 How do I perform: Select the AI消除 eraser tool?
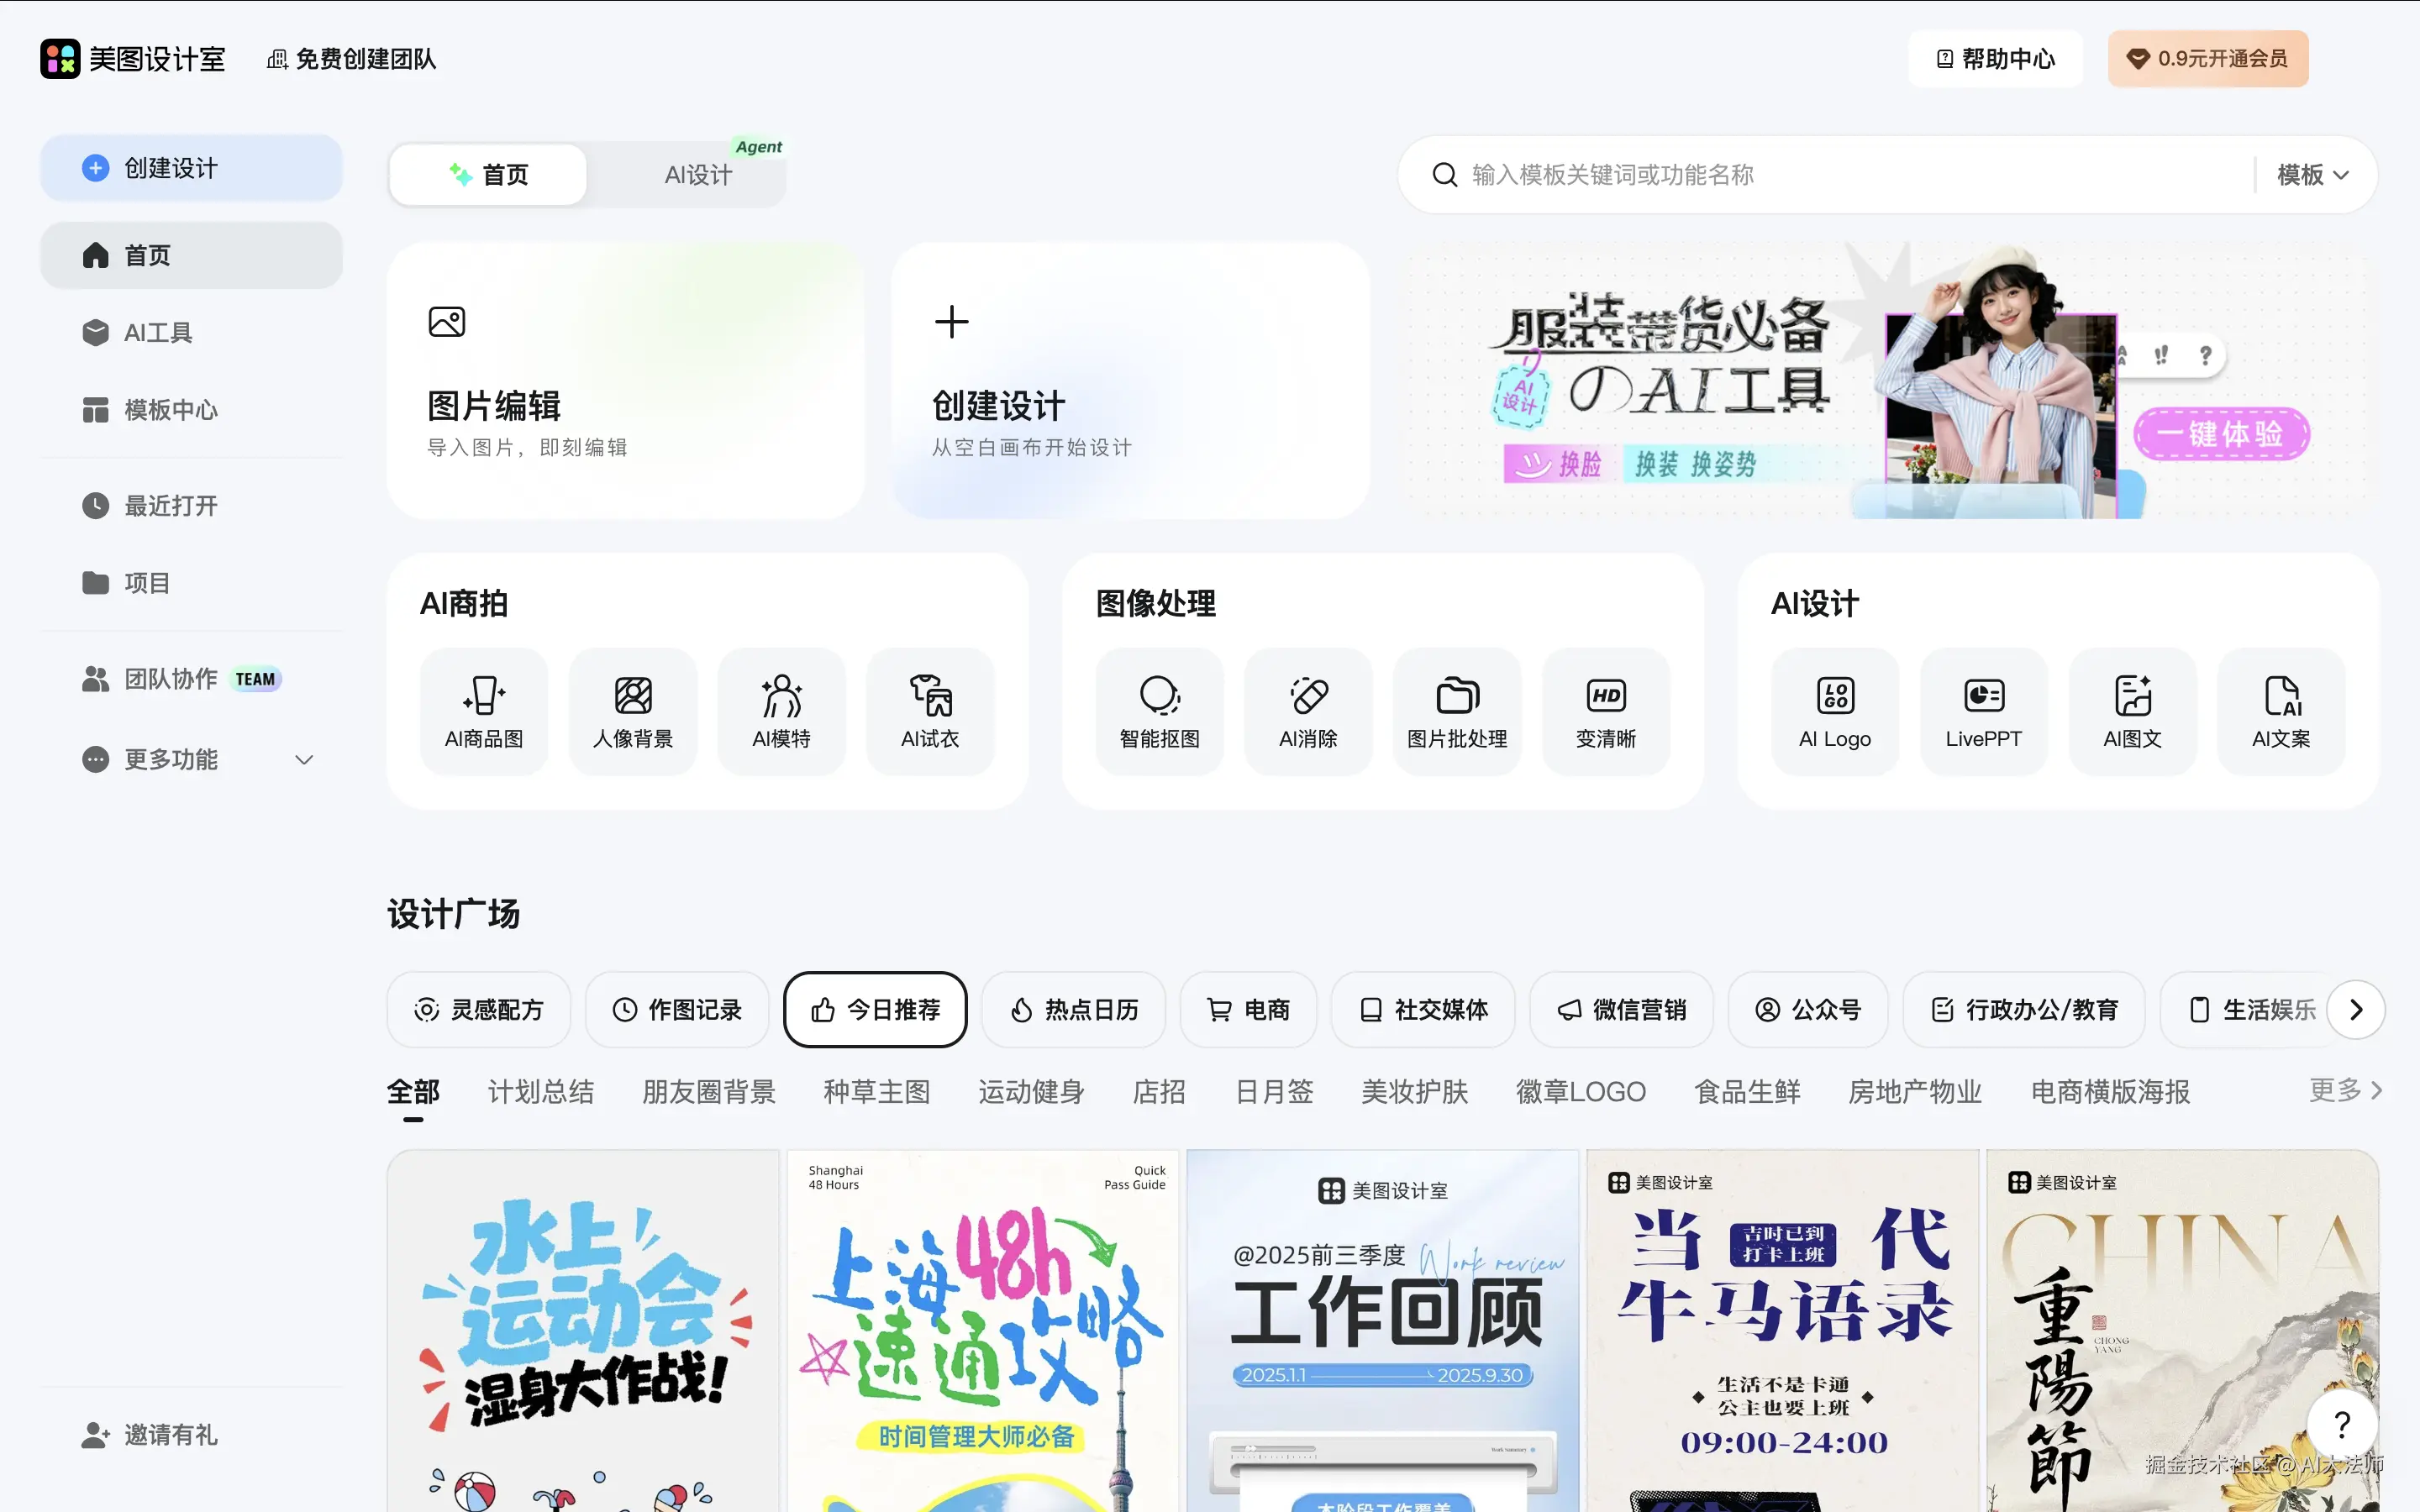1308,711
